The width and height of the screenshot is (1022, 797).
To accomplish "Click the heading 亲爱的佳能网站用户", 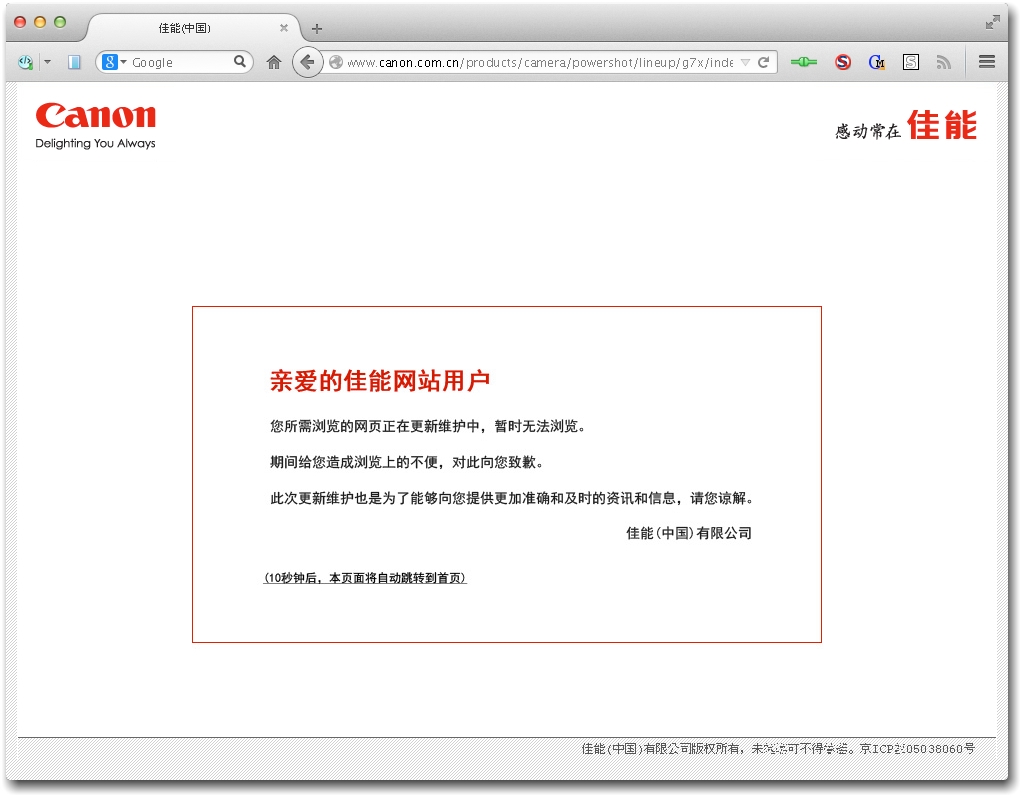I will pos(380,381).
